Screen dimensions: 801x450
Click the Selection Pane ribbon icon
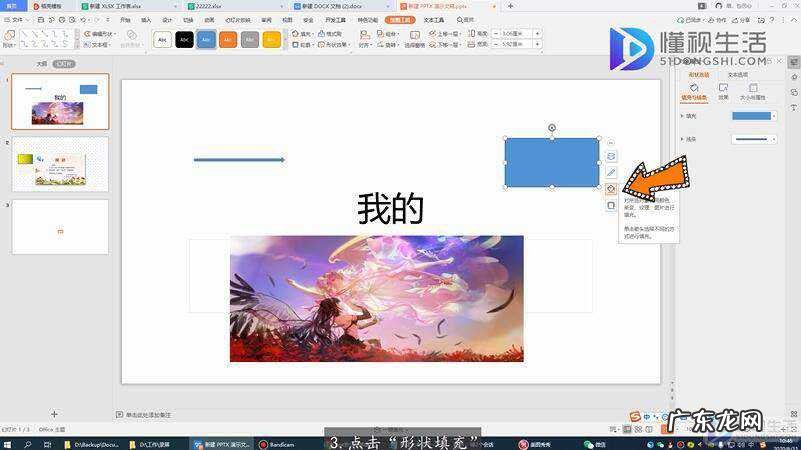[414, 38]
